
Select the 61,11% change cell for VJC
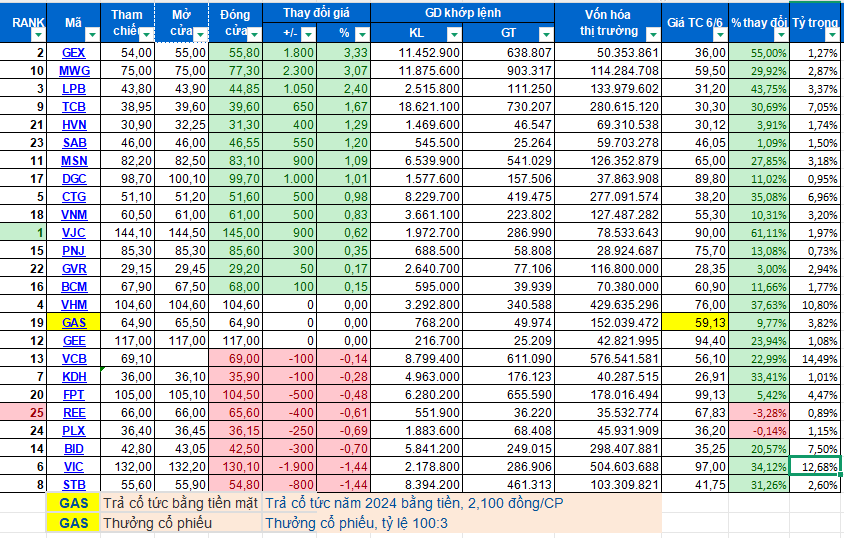pos(759,233)
